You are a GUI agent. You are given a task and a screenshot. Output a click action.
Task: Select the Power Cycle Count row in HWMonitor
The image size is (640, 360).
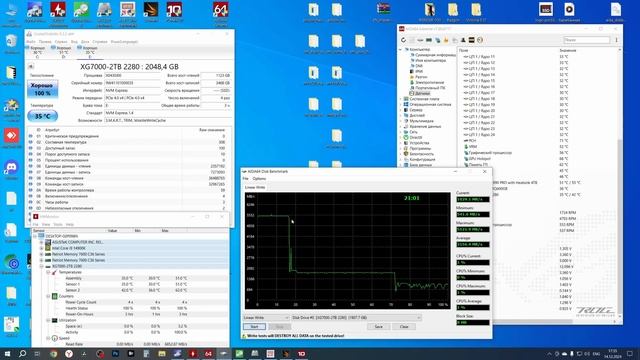point(131,302)
